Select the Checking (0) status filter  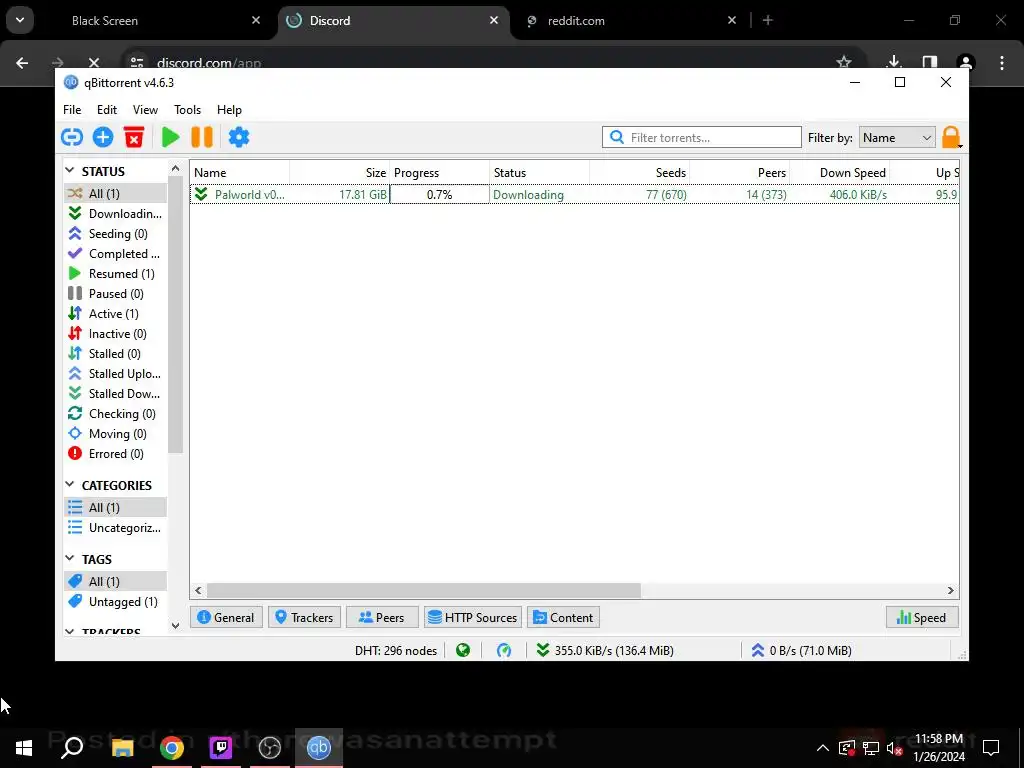(116, 413)
